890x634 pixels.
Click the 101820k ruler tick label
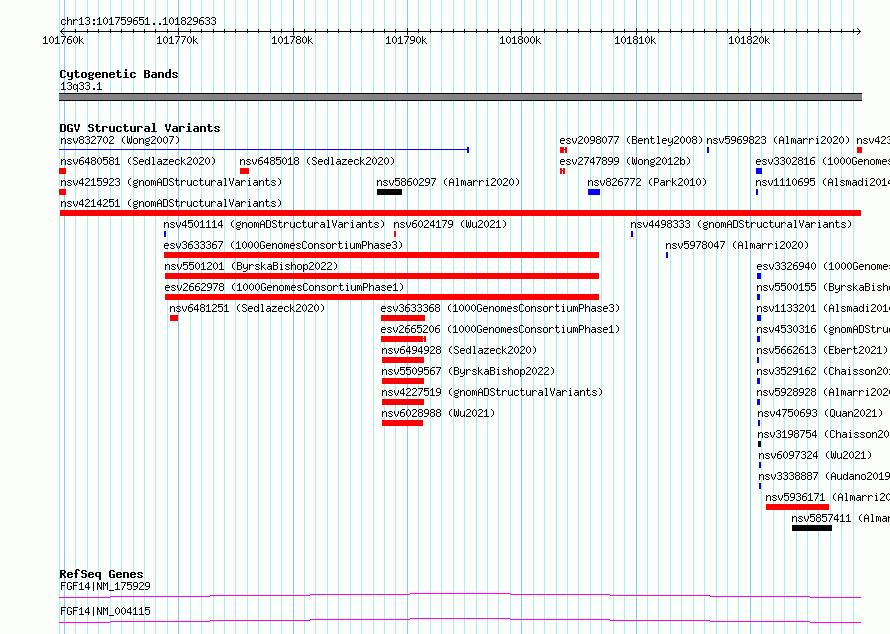click(749, 40)
